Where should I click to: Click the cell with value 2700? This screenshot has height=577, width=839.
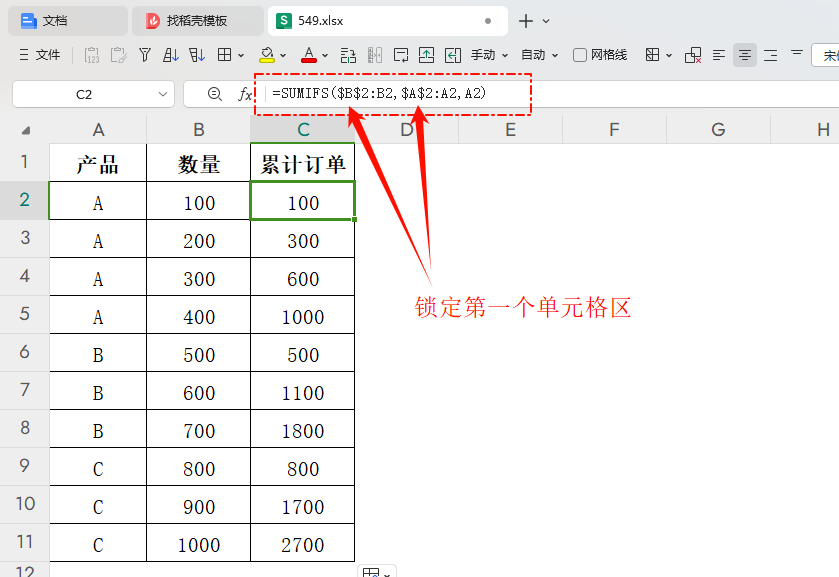pyautogui.click(x=303, y=543)
